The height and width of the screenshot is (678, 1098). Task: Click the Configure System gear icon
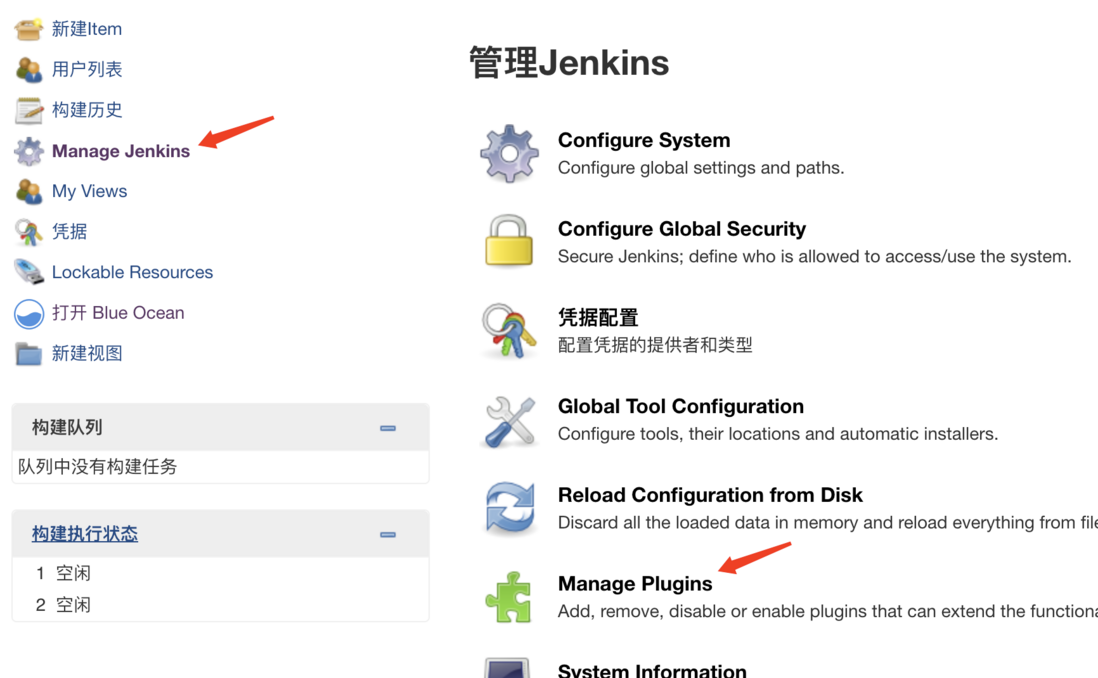click(510, 153)
